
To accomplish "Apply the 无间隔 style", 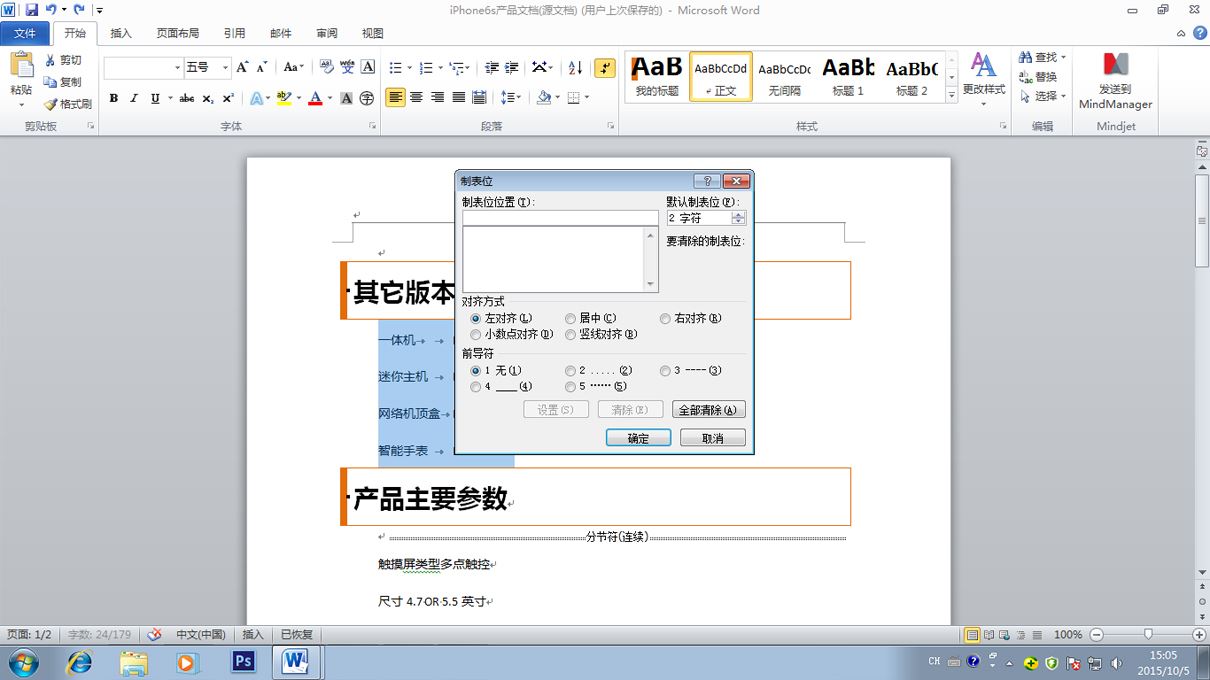I will click(x=784, y=76).
